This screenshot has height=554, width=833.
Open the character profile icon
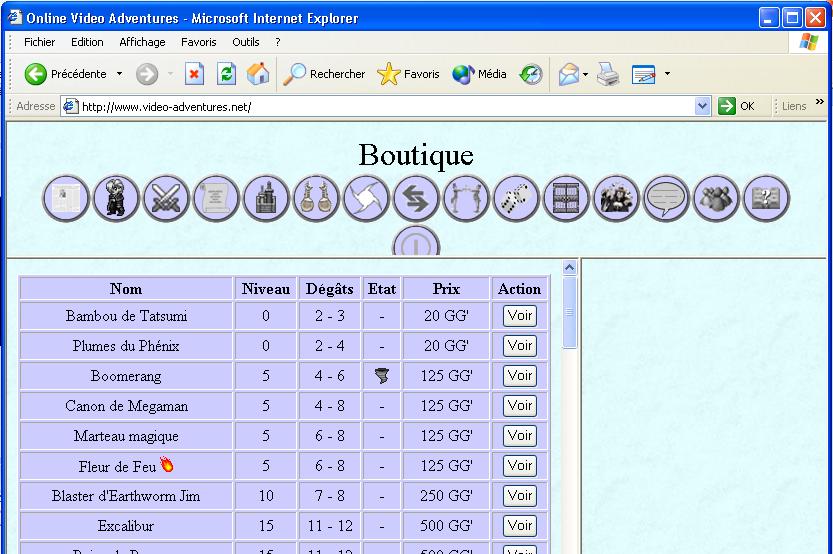pyautogui.click(x=116, y=199)
